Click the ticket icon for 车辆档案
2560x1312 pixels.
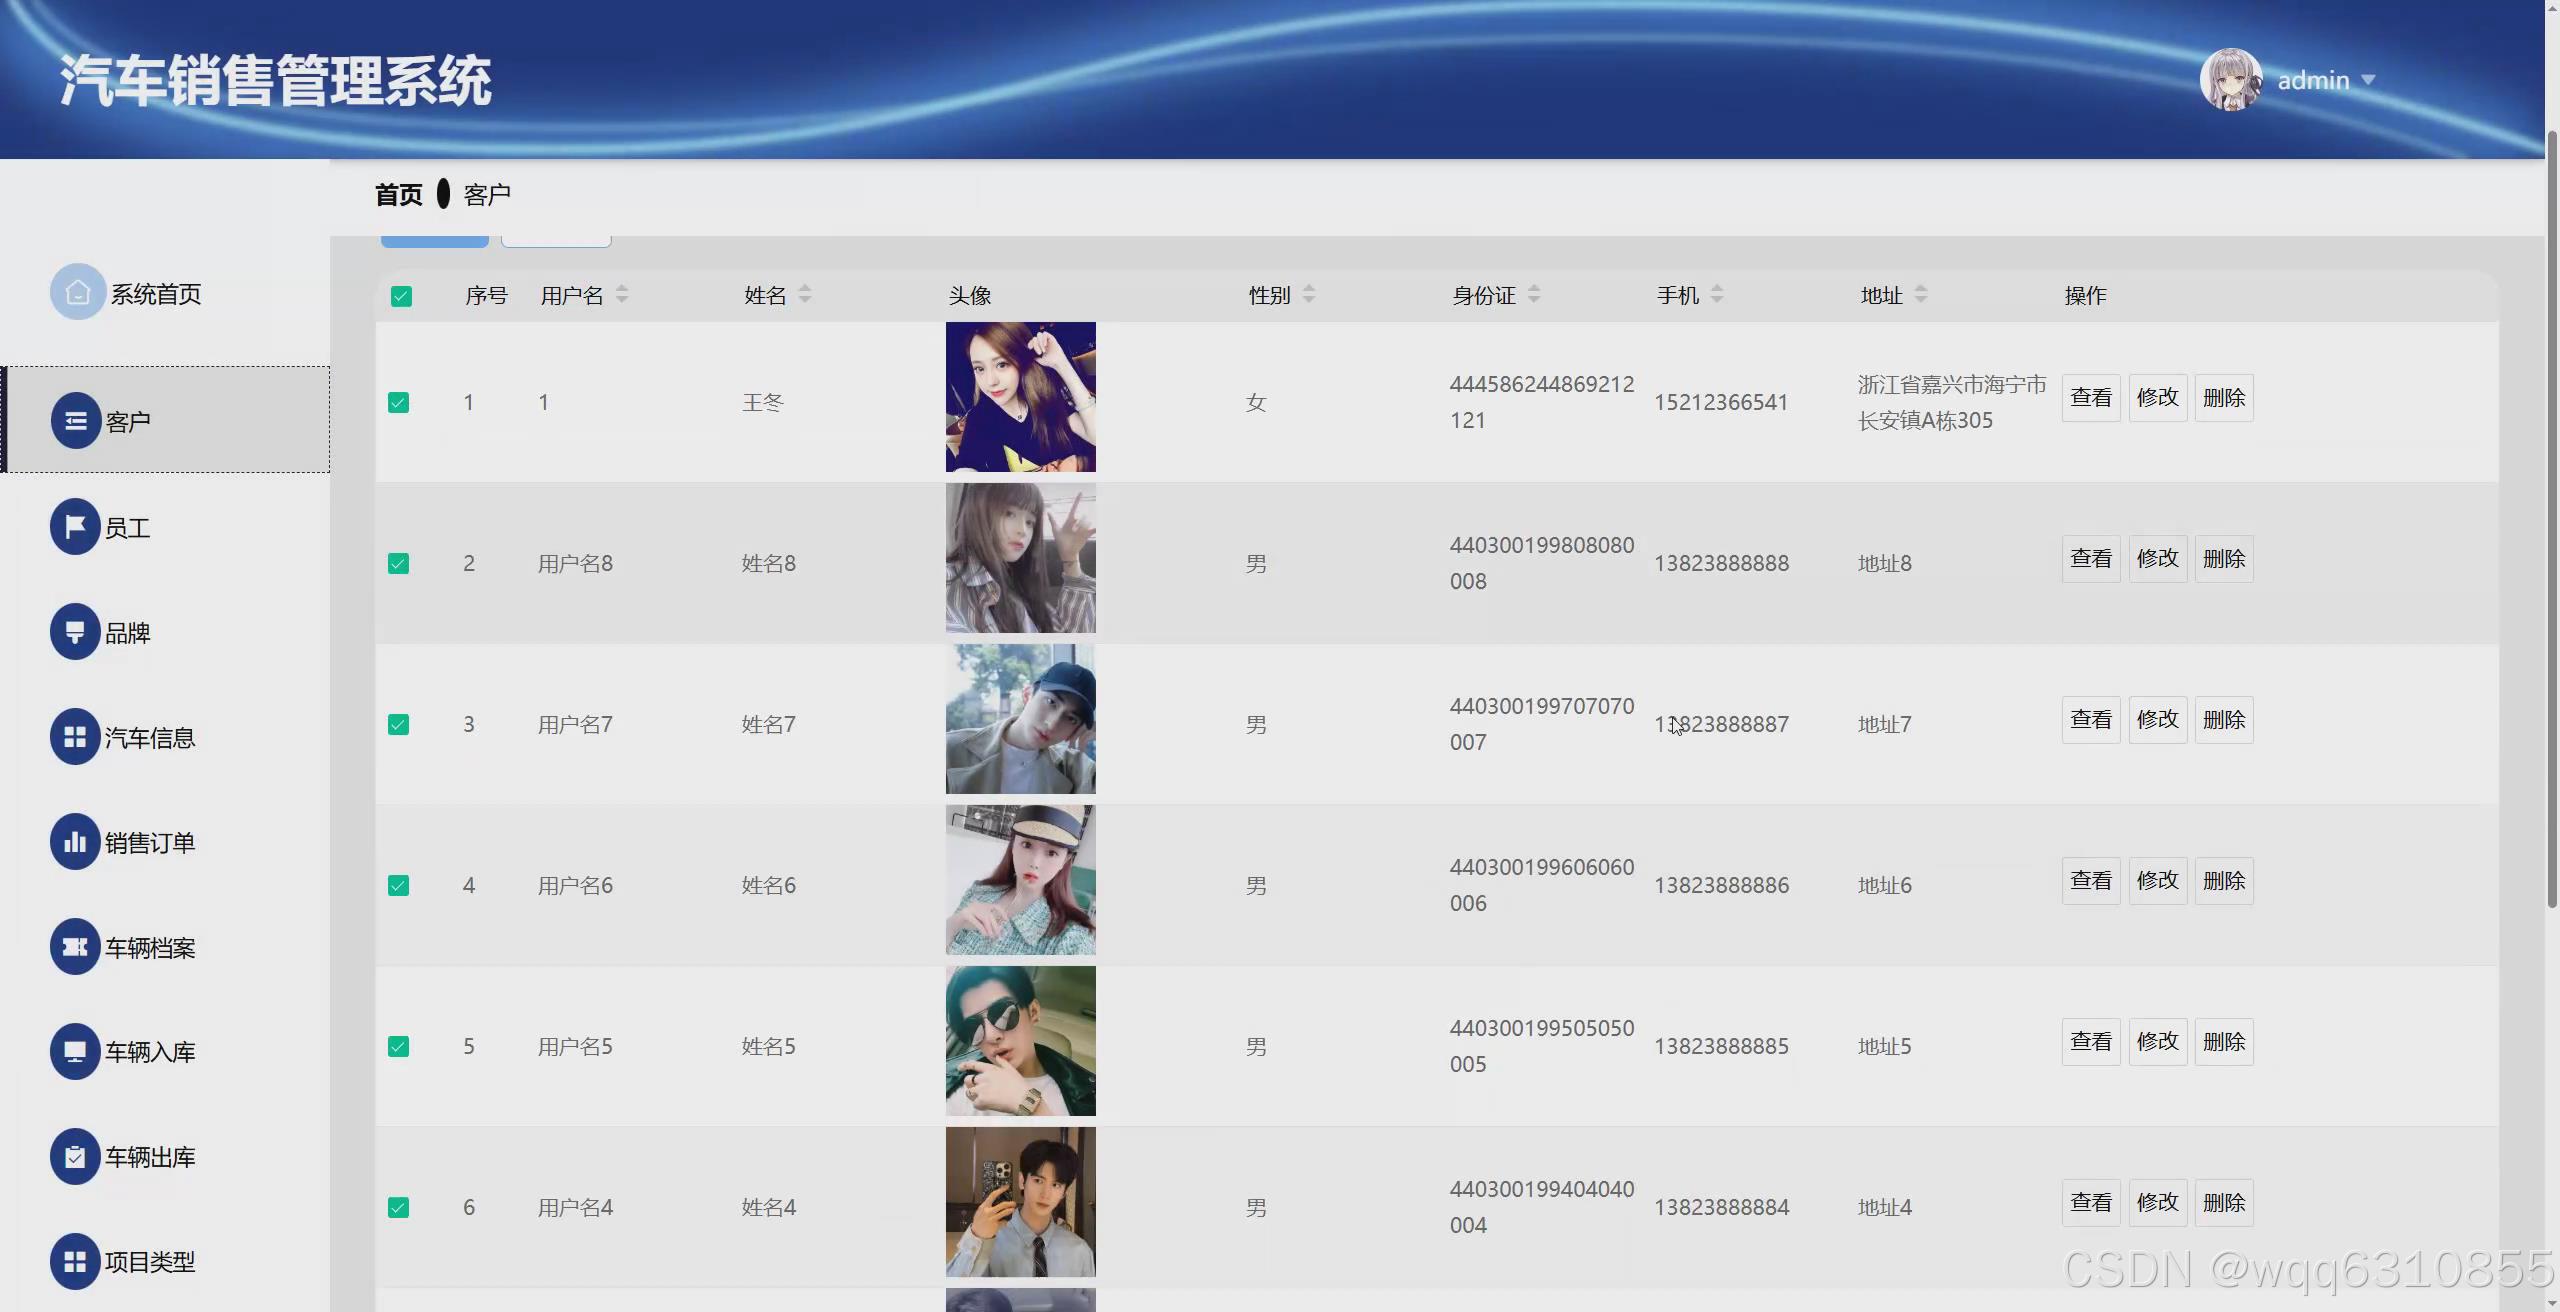[x=75, y=947]
